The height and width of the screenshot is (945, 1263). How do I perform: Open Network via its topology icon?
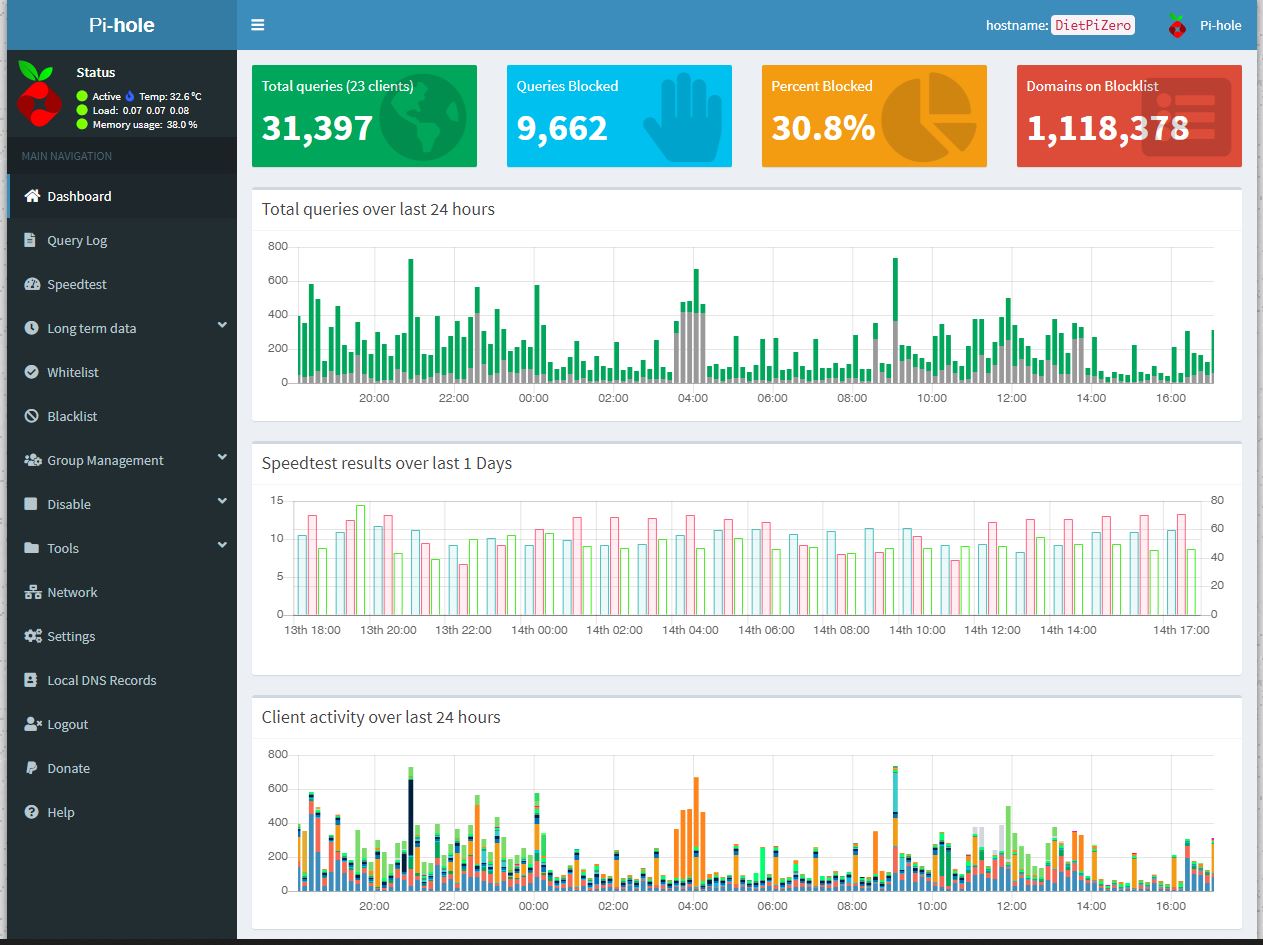(32, 592)
